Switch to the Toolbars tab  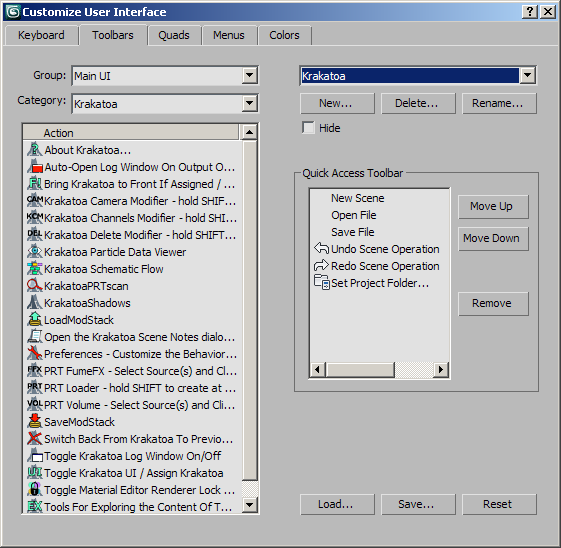tap(113, 35)
